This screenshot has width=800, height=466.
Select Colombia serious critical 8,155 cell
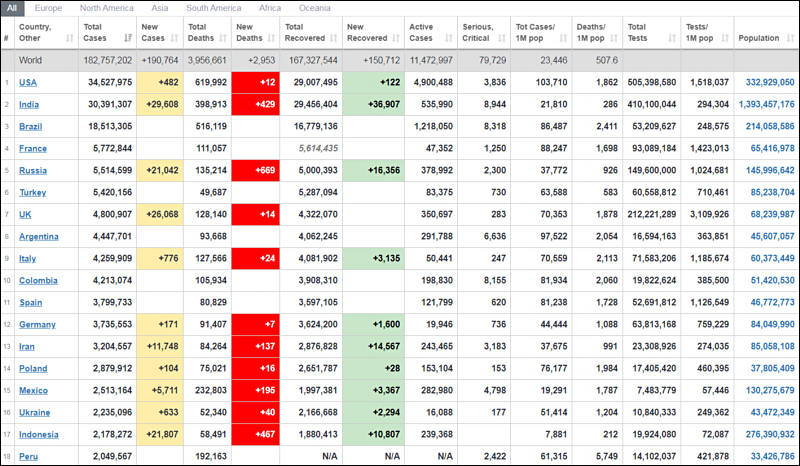pyautogui.click(x=484, y=280)
